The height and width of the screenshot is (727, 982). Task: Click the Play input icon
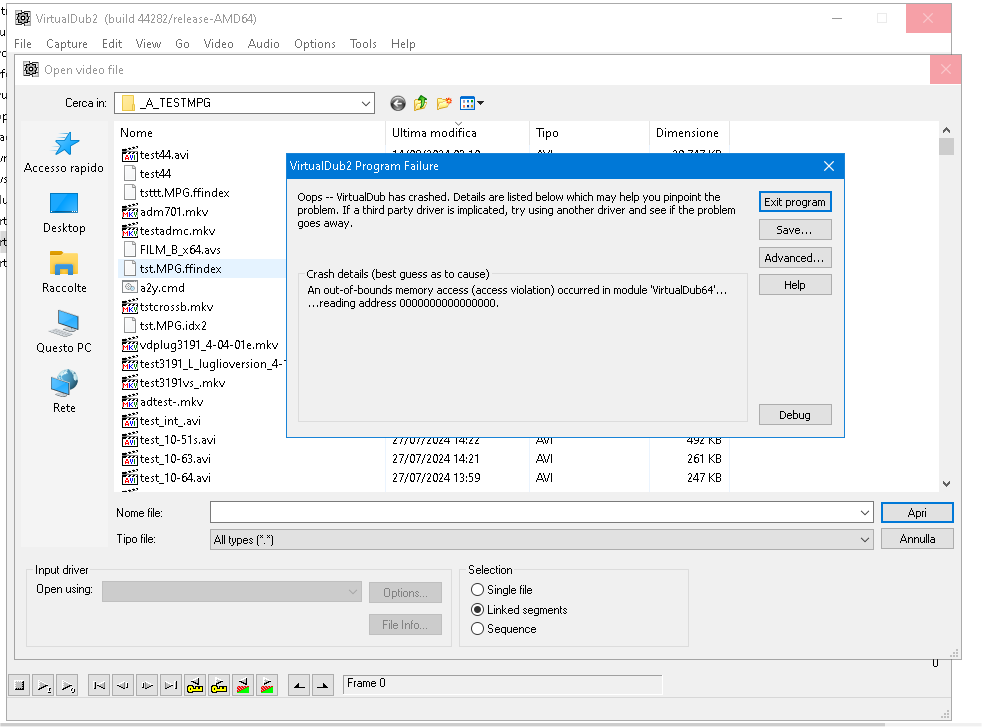(43, 686)
